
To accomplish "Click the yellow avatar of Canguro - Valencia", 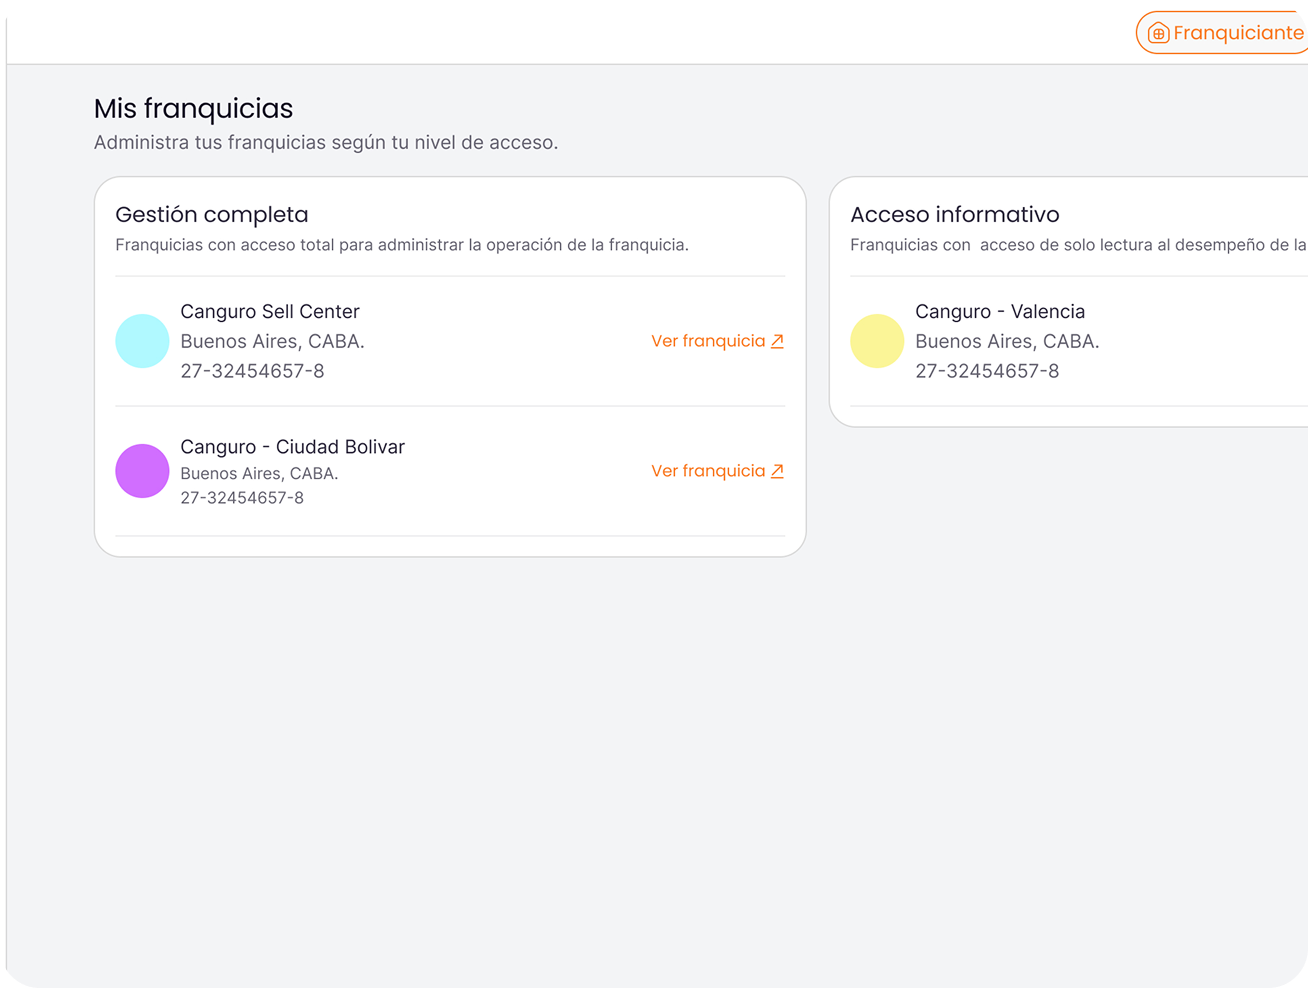I will point(877,341).
